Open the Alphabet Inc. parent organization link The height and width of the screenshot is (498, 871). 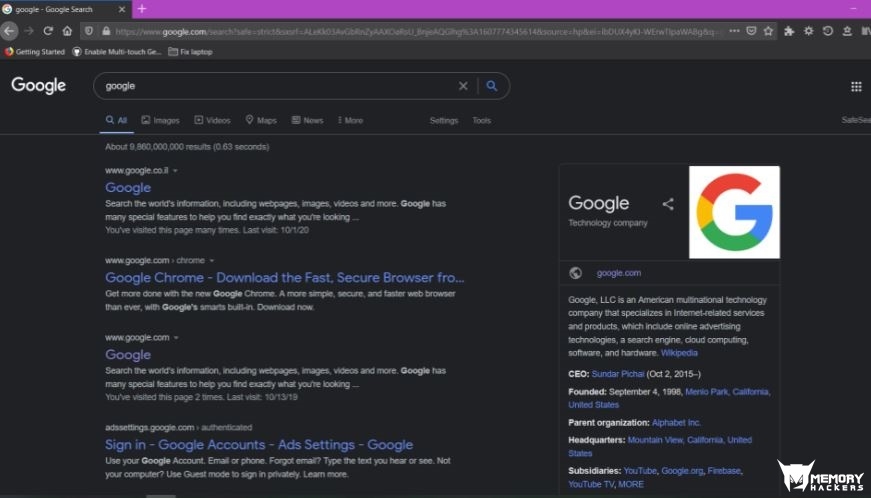pos(676,422)
